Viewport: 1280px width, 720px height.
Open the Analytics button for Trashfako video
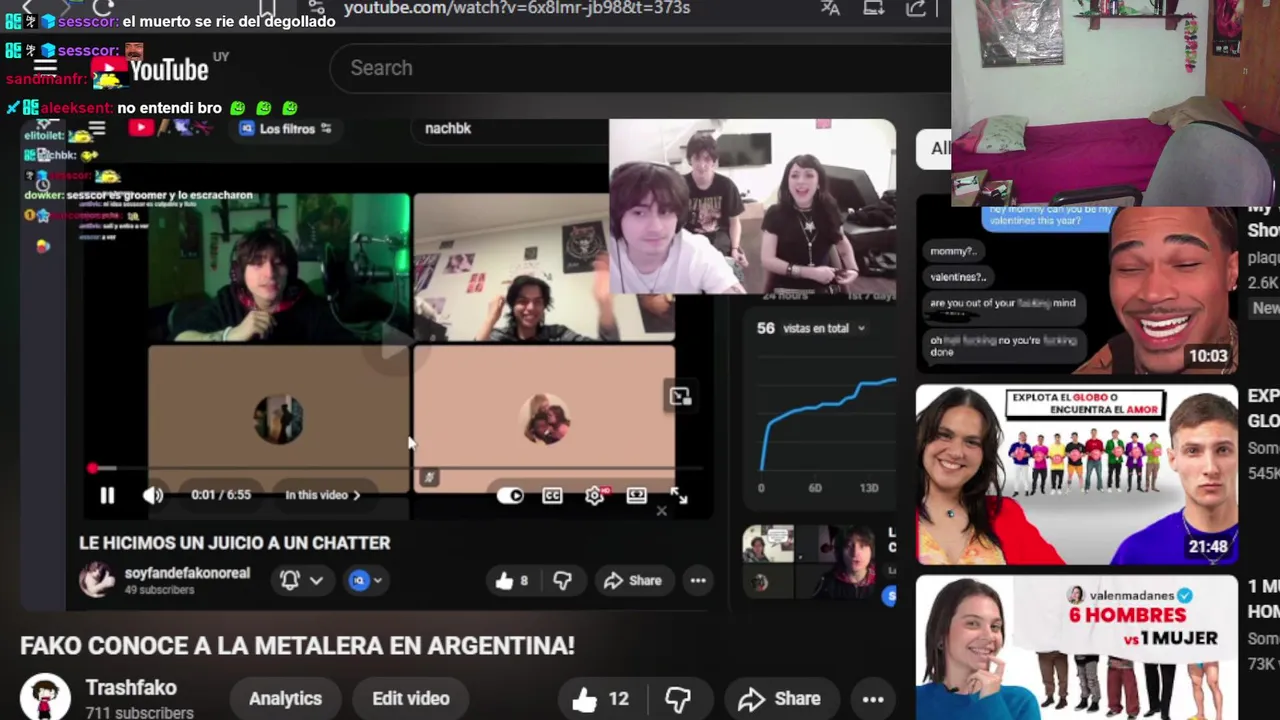285,699
